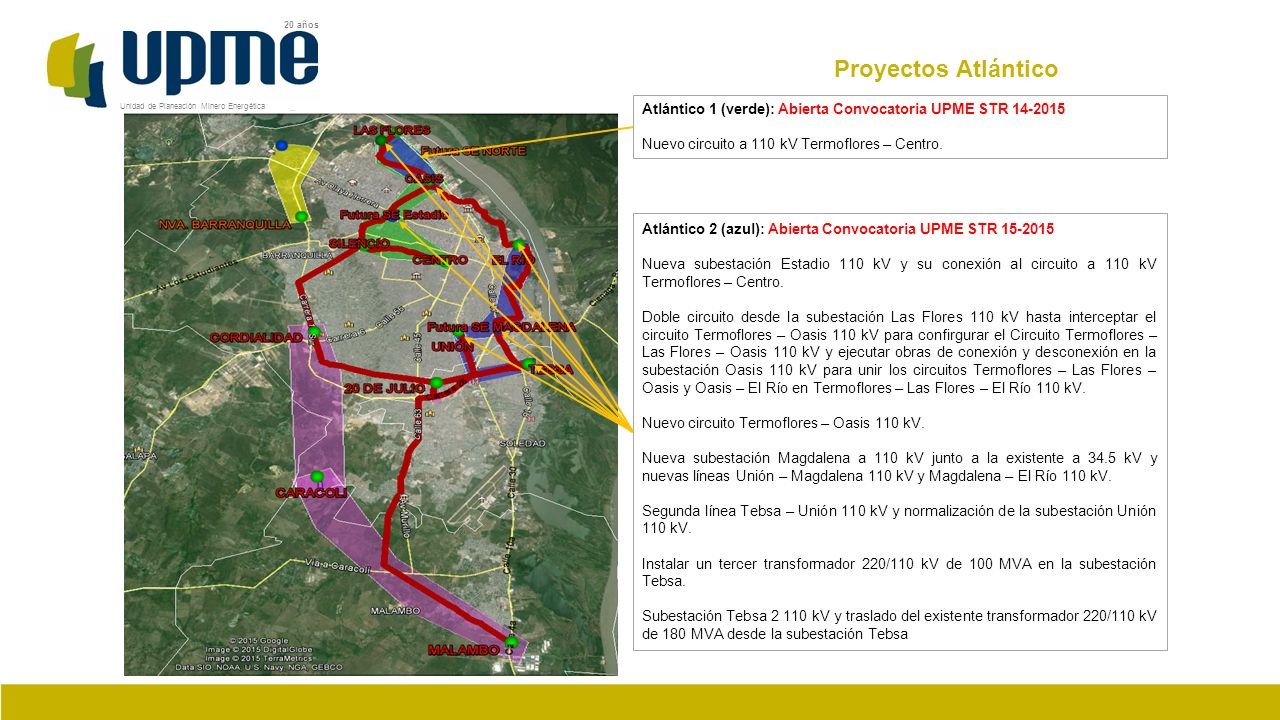Click the green marker above NVA. BARRANQUILLA label
1280x720 pixels.
(x=301, y=216)
